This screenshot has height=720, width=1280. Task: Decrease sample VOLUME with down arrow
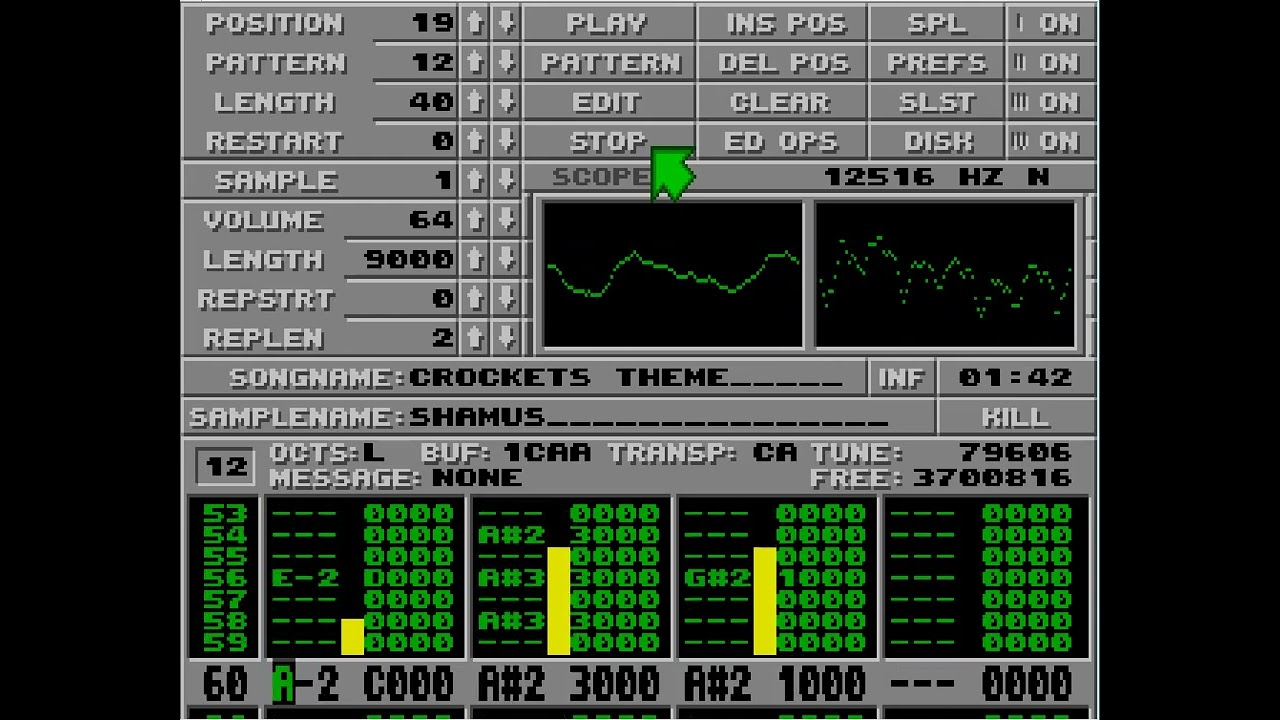click(506, 220)
